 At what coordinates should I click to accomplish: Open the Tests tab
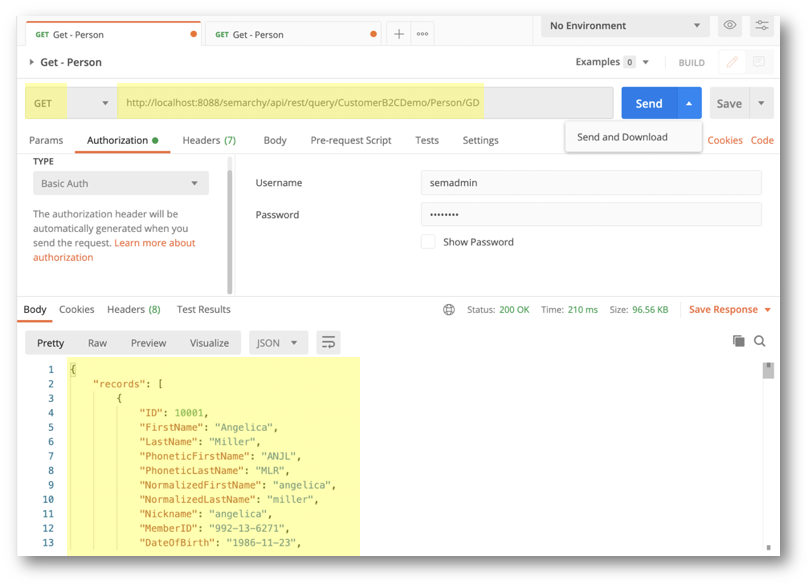427,140
